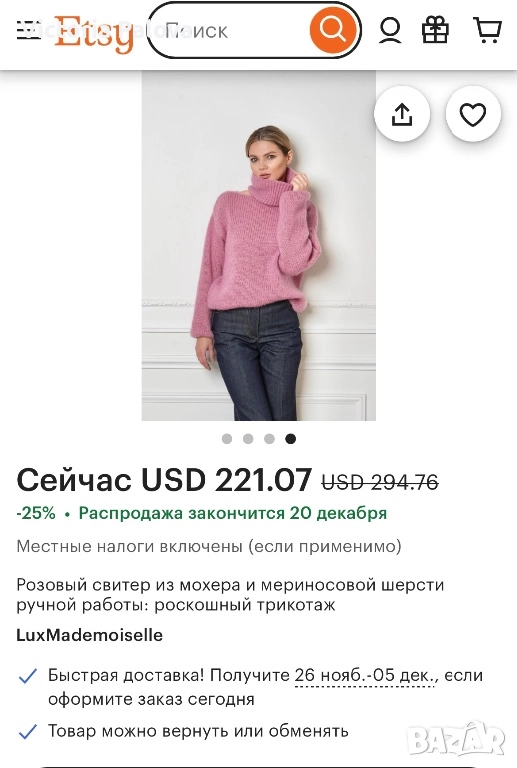The height and width of the screenshot is (768, 517).
Task: Click the Товар можно вернуть или обменять line
Action: pyautogui.click(x=198, y=731)
